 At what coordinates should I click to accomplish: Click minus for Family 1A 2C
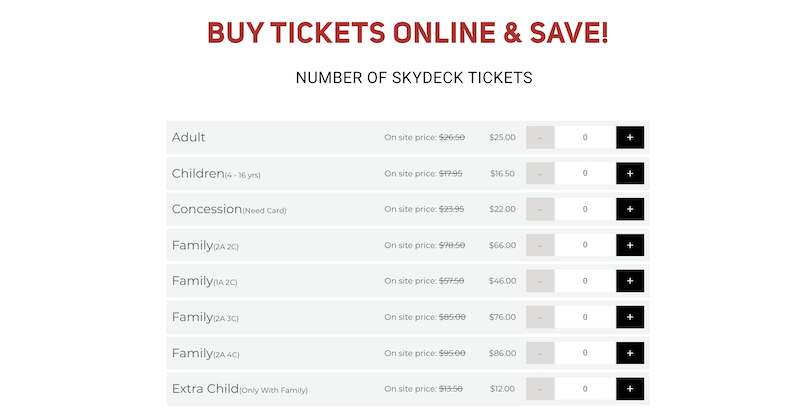coord(540,281)
